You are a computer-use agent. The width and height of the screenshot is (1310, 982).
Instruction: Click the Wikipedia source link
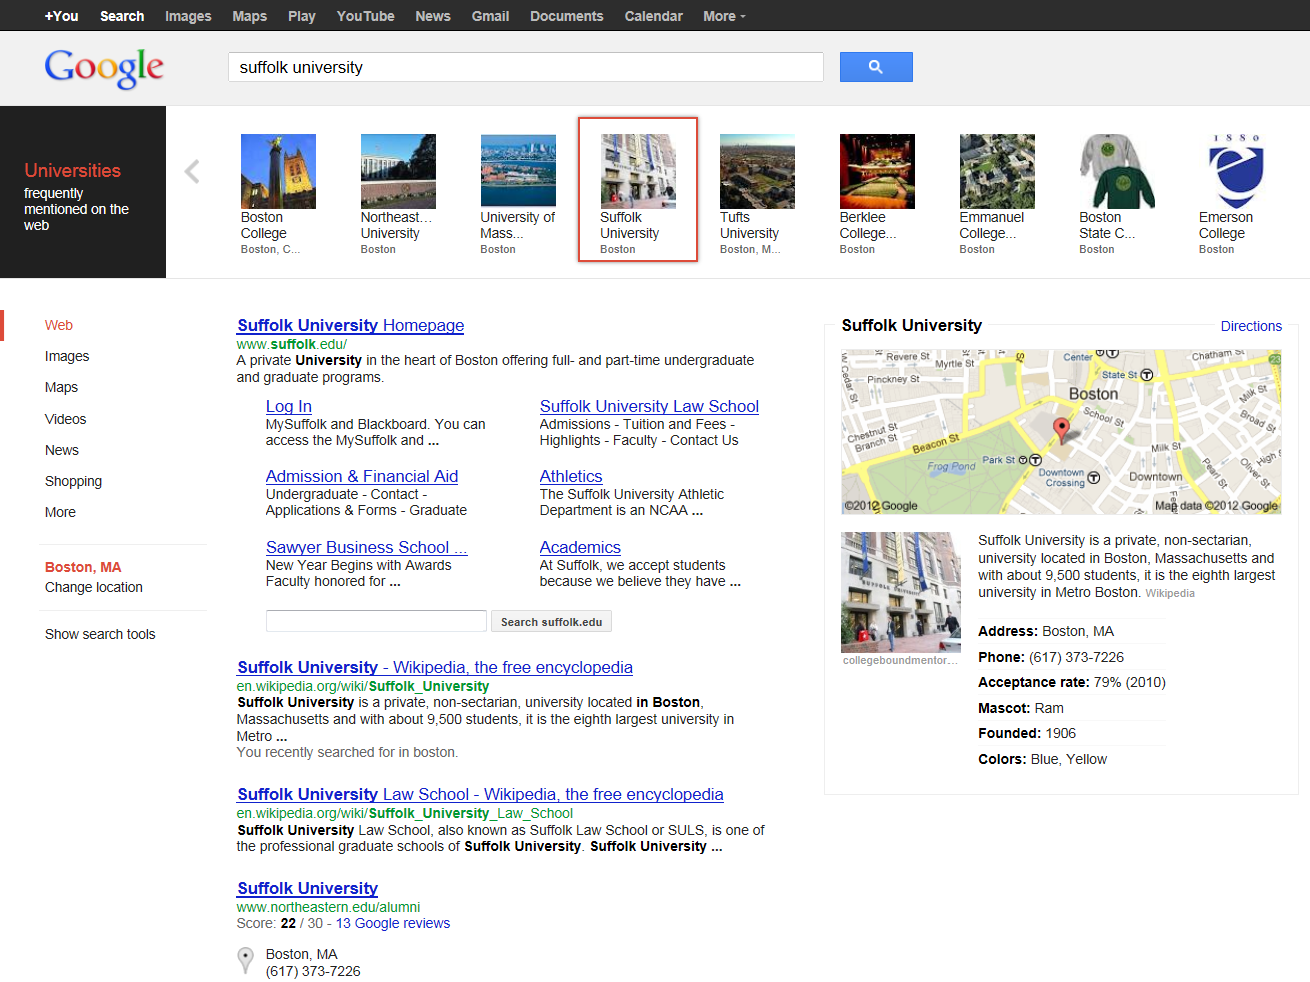1170,593
